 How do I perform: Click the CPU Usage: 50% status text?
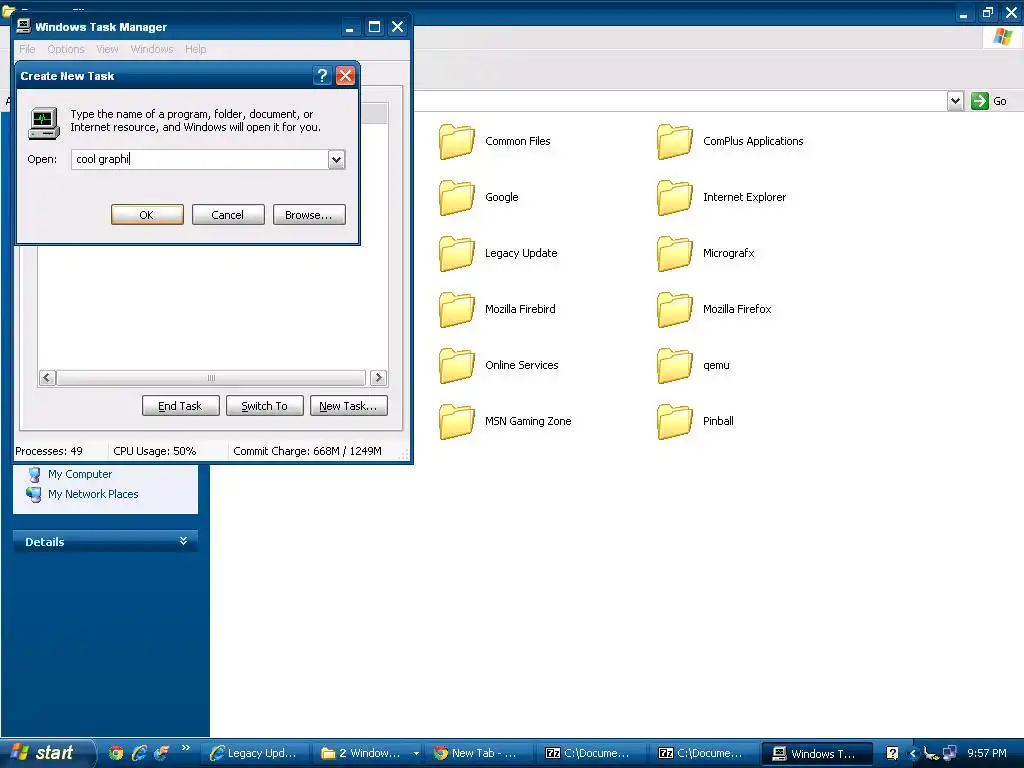click(x=155, y=451)
